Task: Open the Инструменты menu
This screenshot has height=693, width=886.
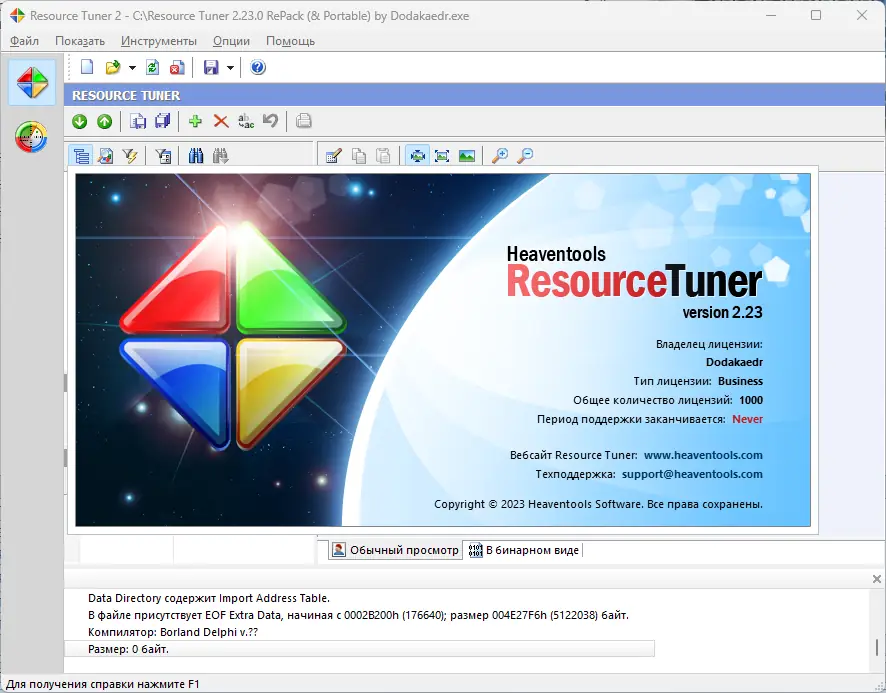Action: pyautogui.click(x=159, y=41)
